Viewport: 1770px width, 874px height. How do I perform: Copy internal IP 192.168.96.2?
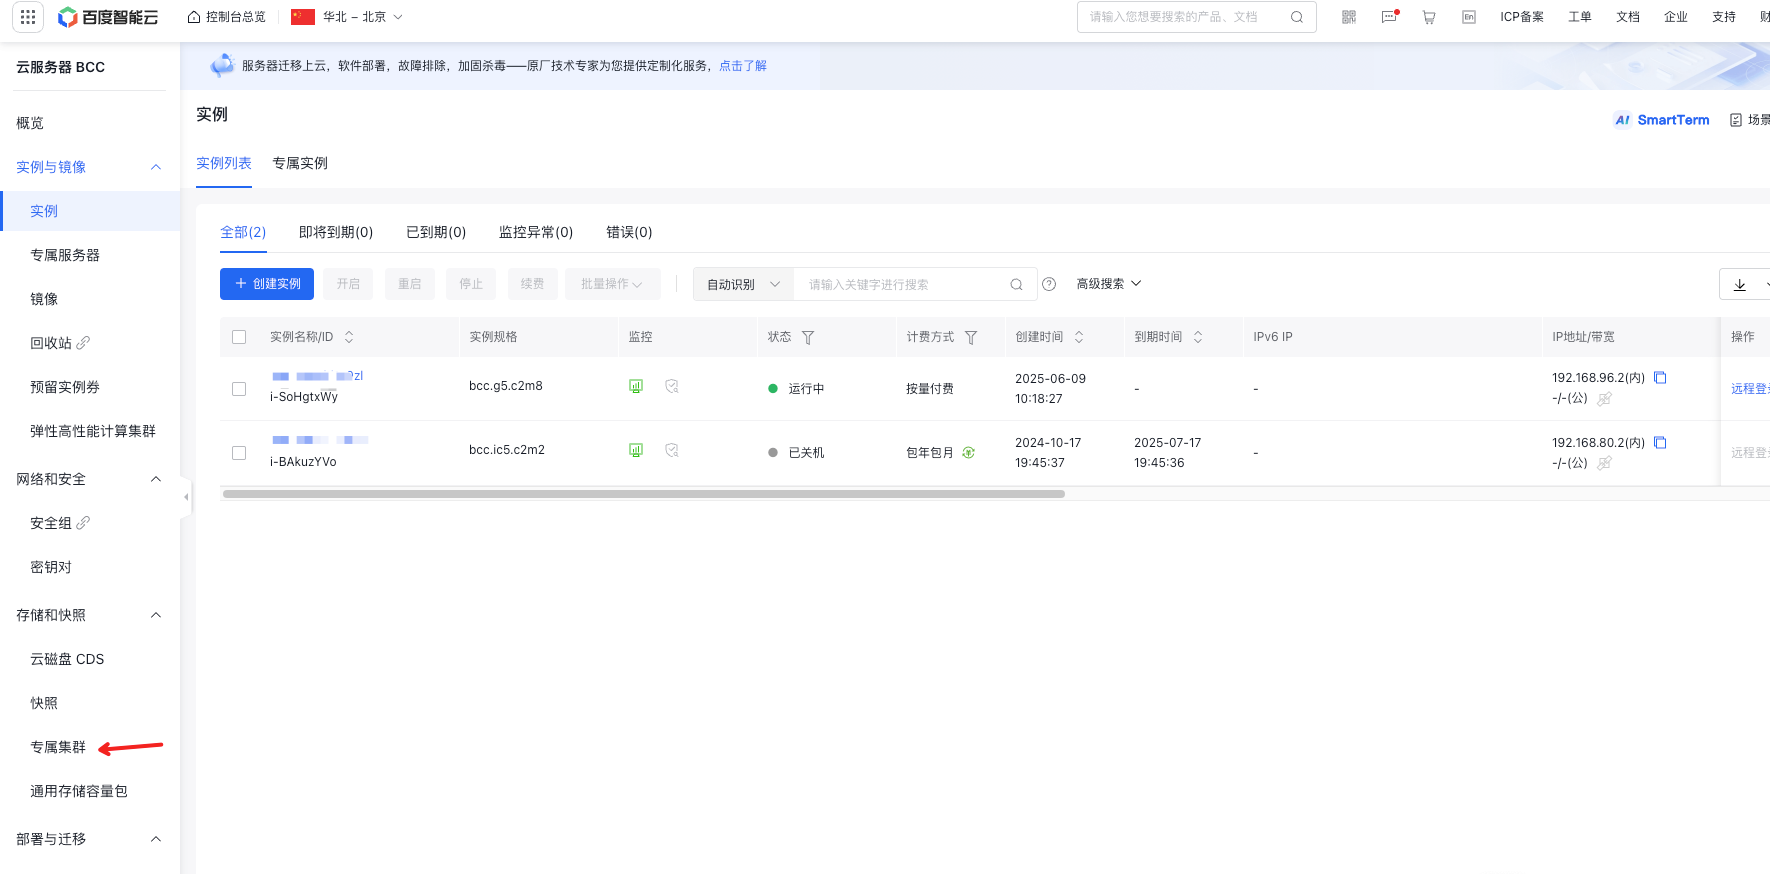(x=1660, y=378)
